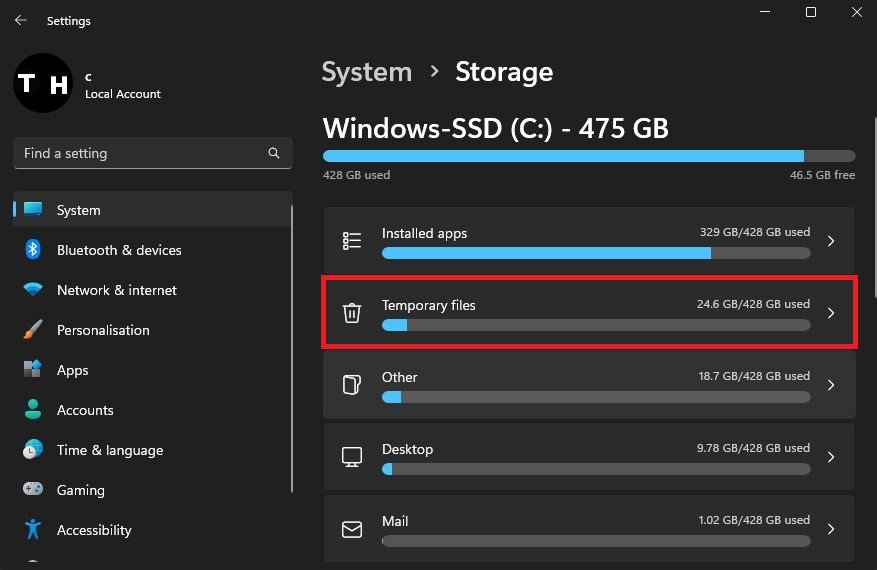
Task: Click the Windows-SSD storage usage bar
Action: pyautogui.click(x=589, y=156)
